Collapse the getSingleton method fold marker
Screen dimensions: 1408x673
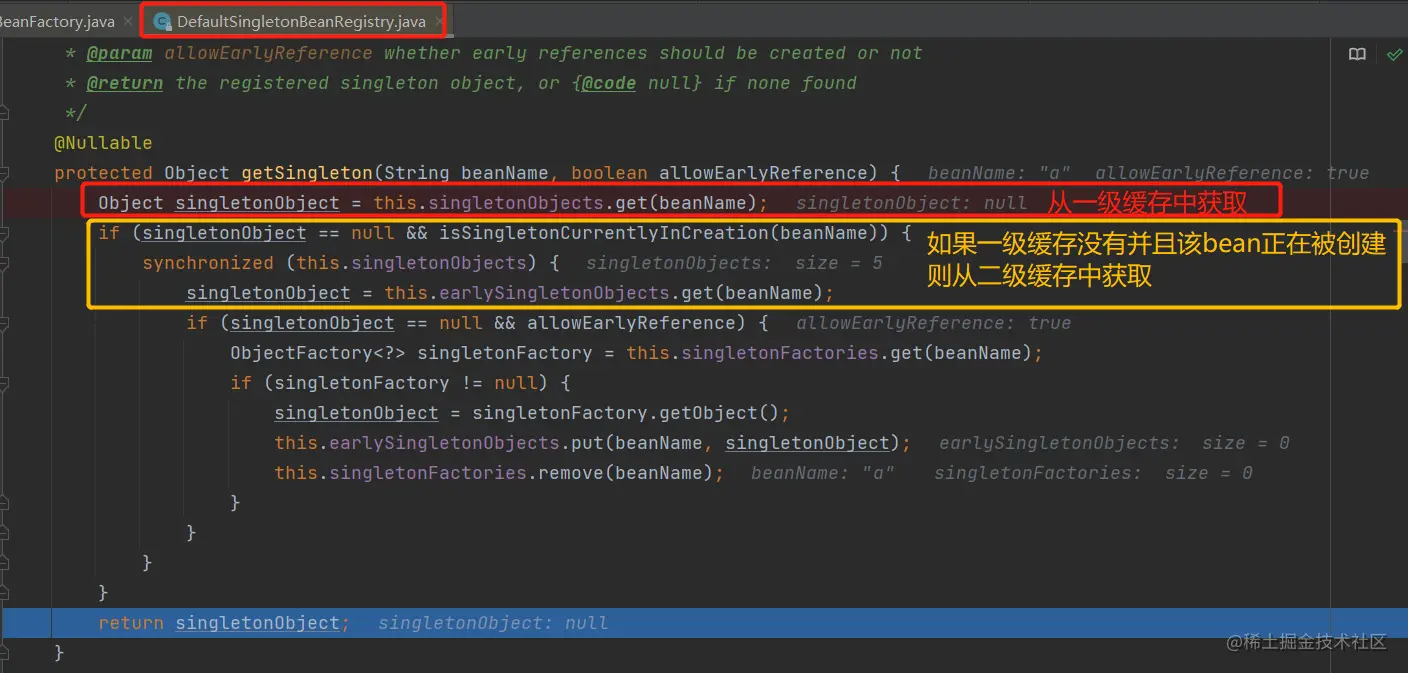point(5,173)
